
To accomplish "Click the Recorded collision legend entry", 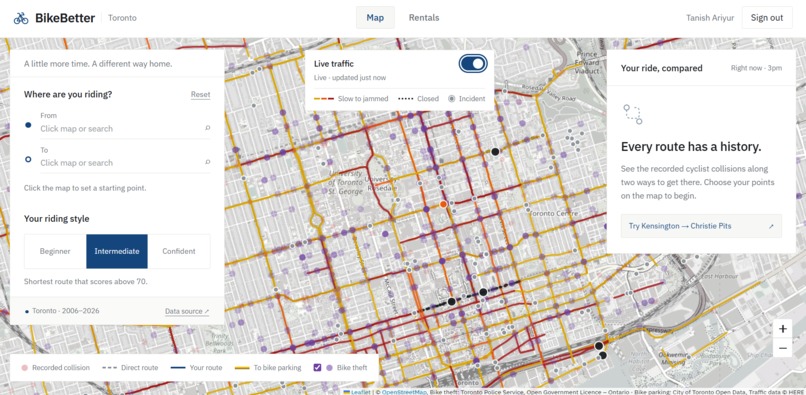I will click(55, 368).
